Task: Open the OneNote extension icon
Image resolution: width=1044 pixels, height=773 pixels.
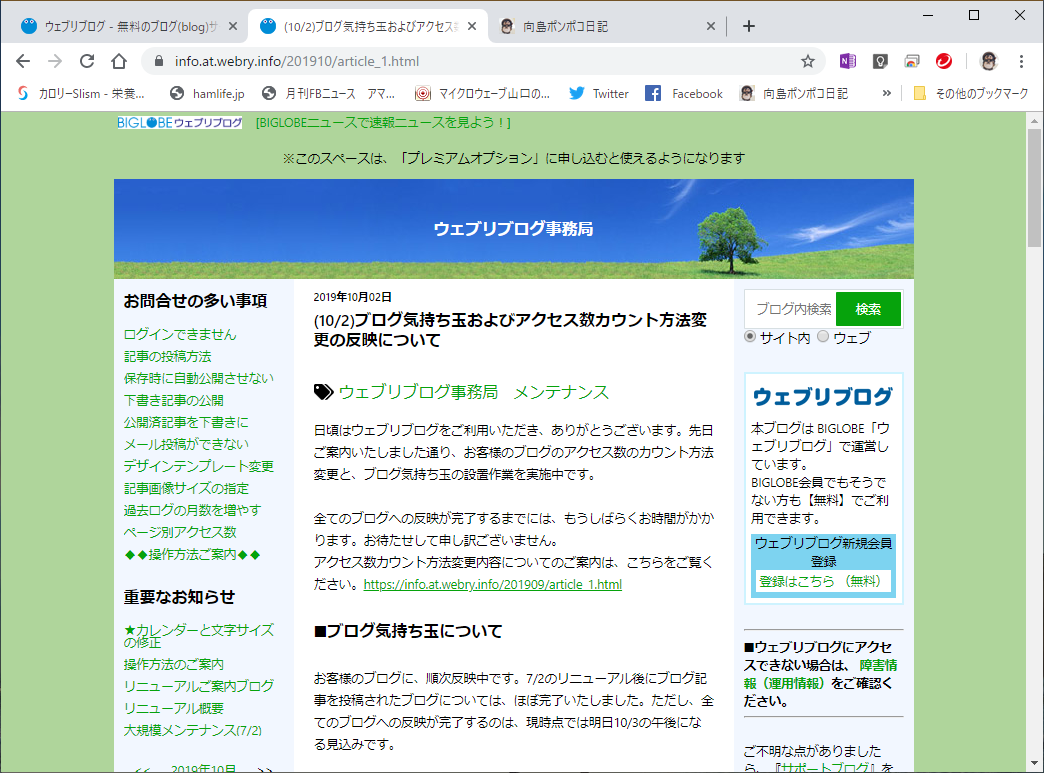Action: coord(847,61)
